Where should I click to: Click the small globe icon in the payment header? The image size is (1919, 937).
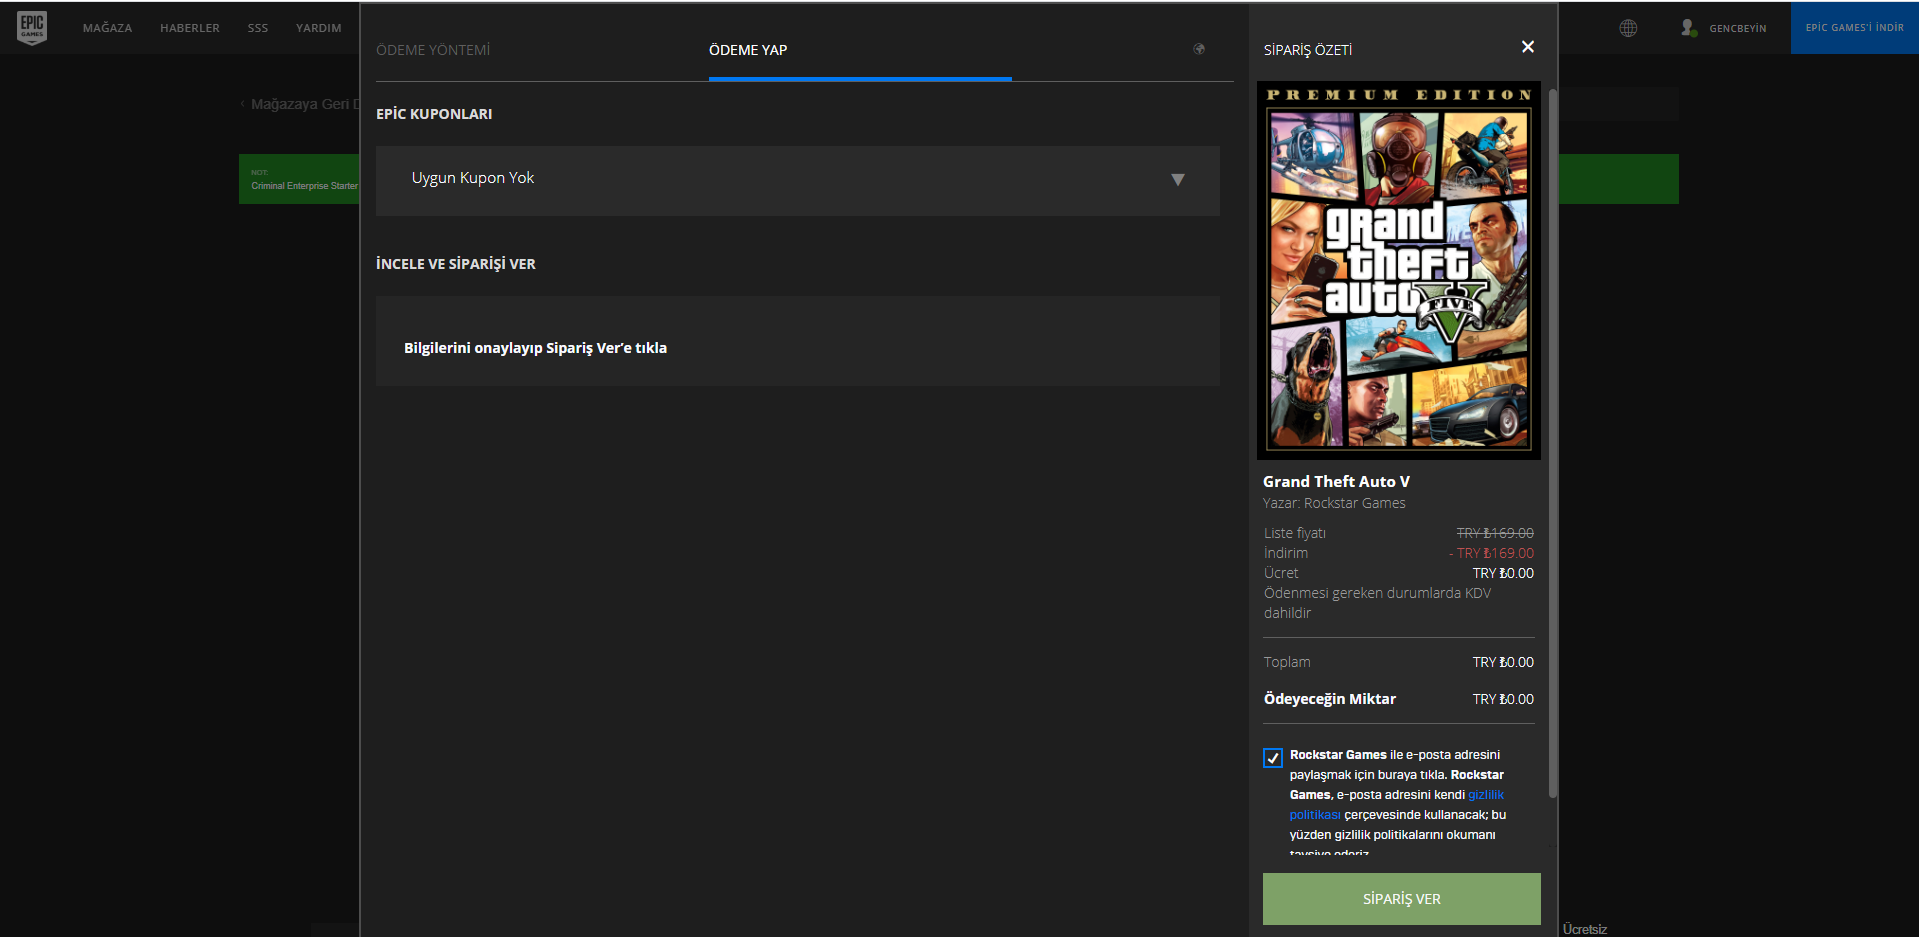click(x=1199, y=49)
